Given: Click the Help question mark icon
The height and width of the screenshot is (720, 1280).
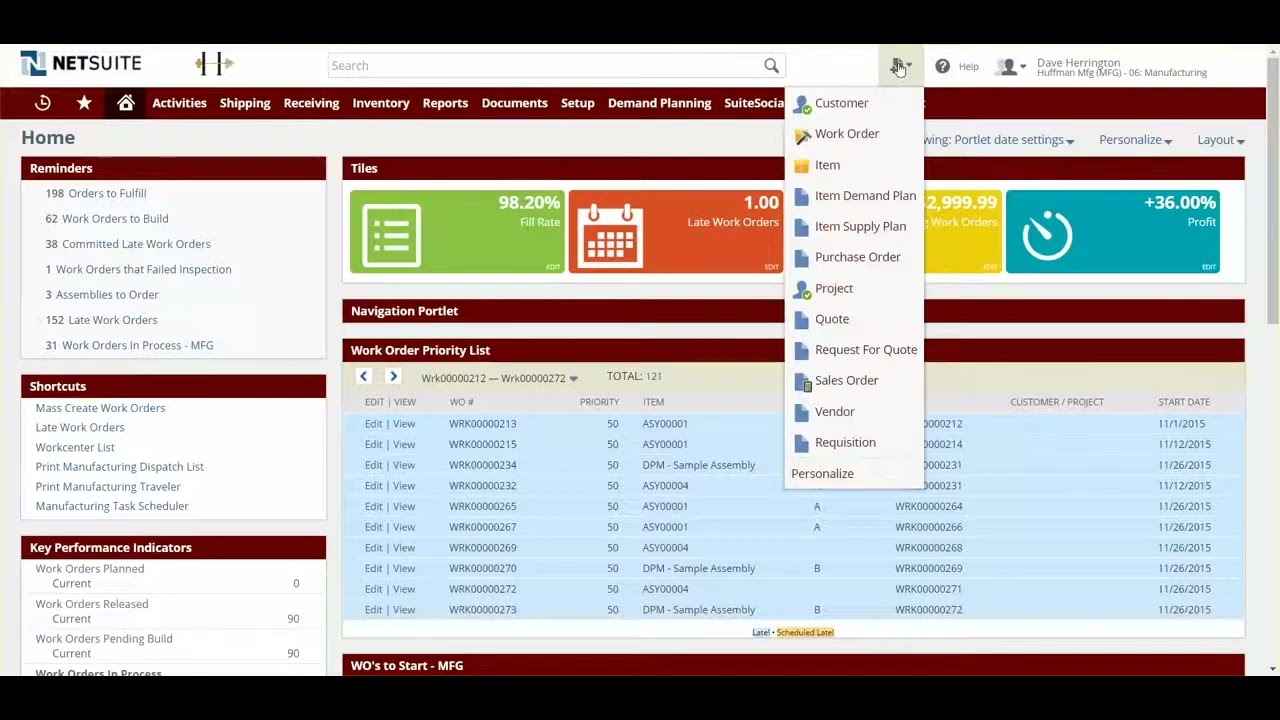Looking at the screenshot, I should pos(942,66).
